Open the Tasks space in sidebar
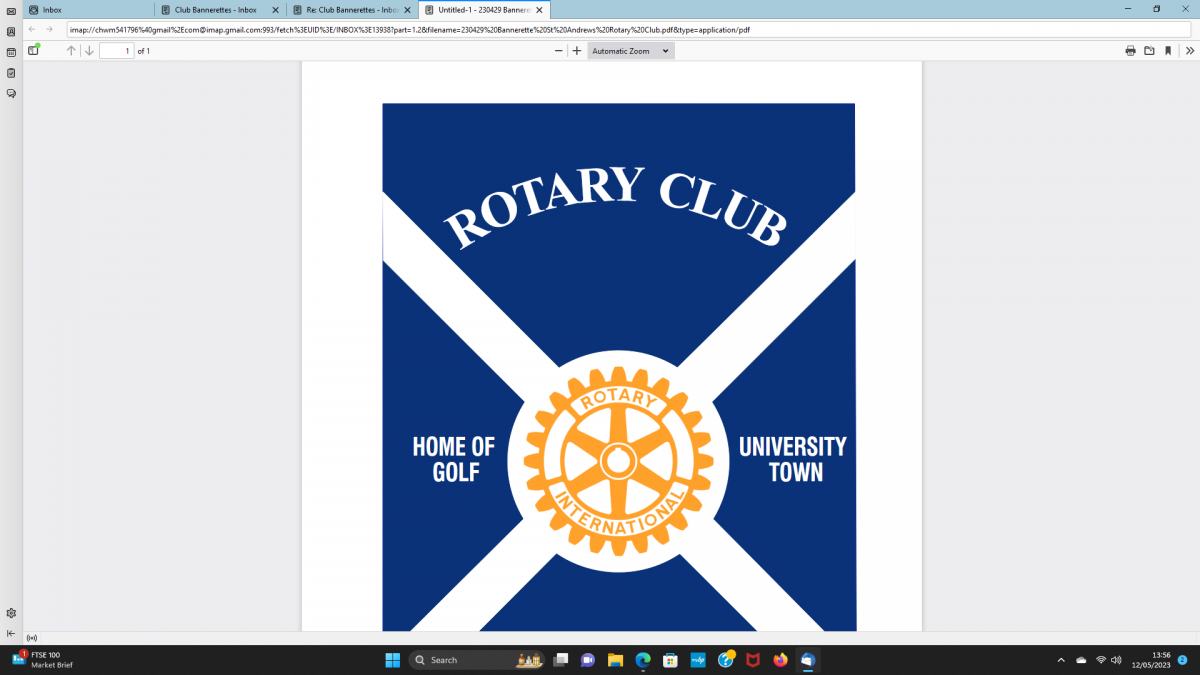The width and height of the screenshot is (1200, 675). pyautogui.click(x=11, y=72)
